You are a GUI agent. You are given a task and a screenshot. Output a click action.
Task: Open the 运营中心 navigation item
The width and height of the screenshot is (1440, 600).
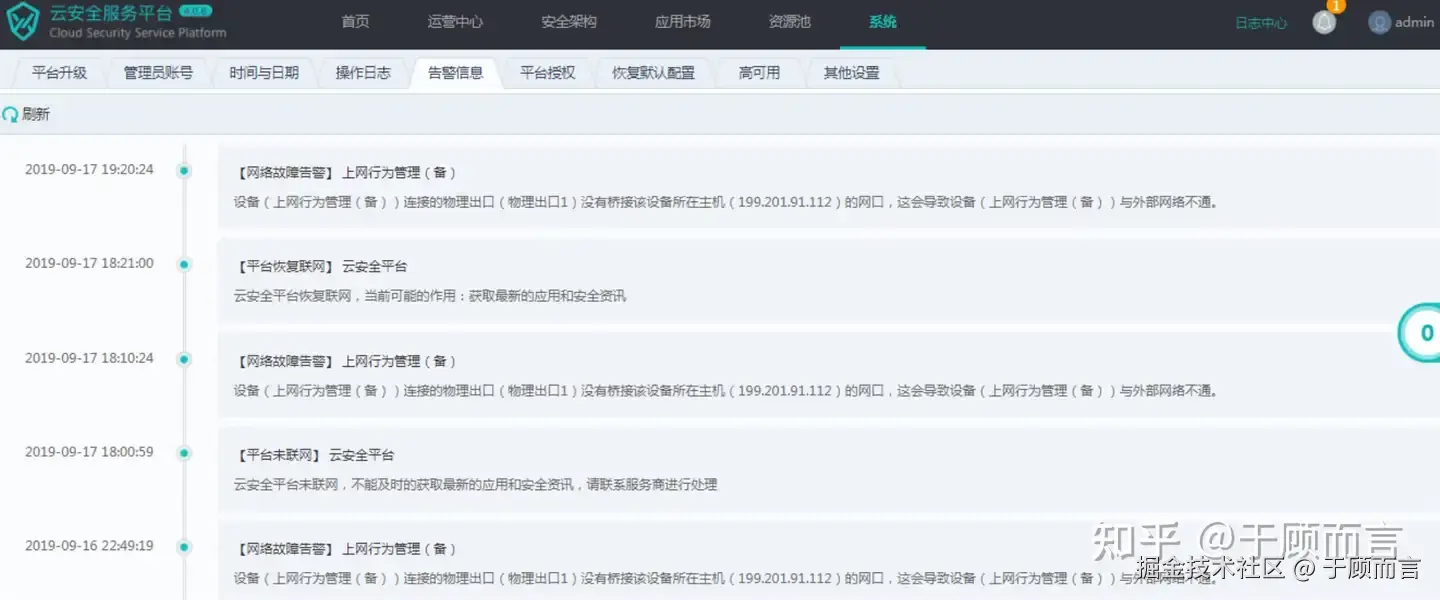(x=455, y=22)
